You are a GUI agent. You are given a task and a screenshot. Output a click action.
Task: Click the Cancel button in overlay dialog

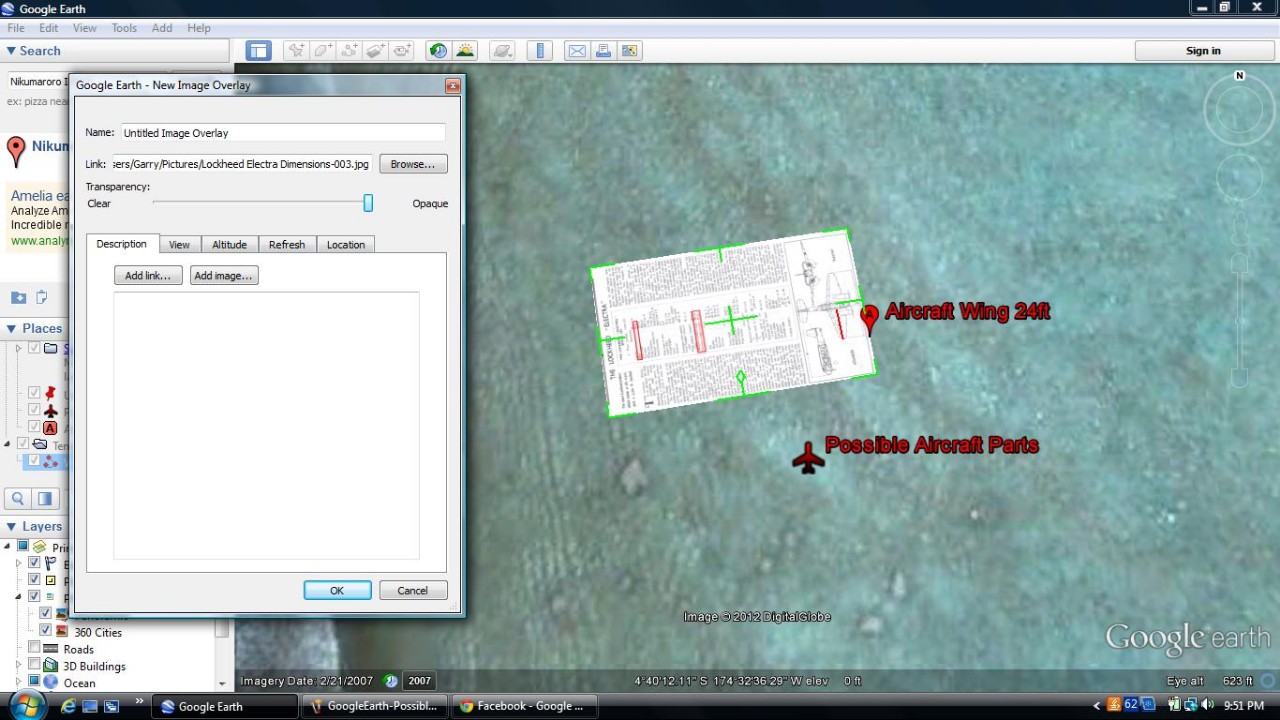pyautogui.click(x=413, y=590)
